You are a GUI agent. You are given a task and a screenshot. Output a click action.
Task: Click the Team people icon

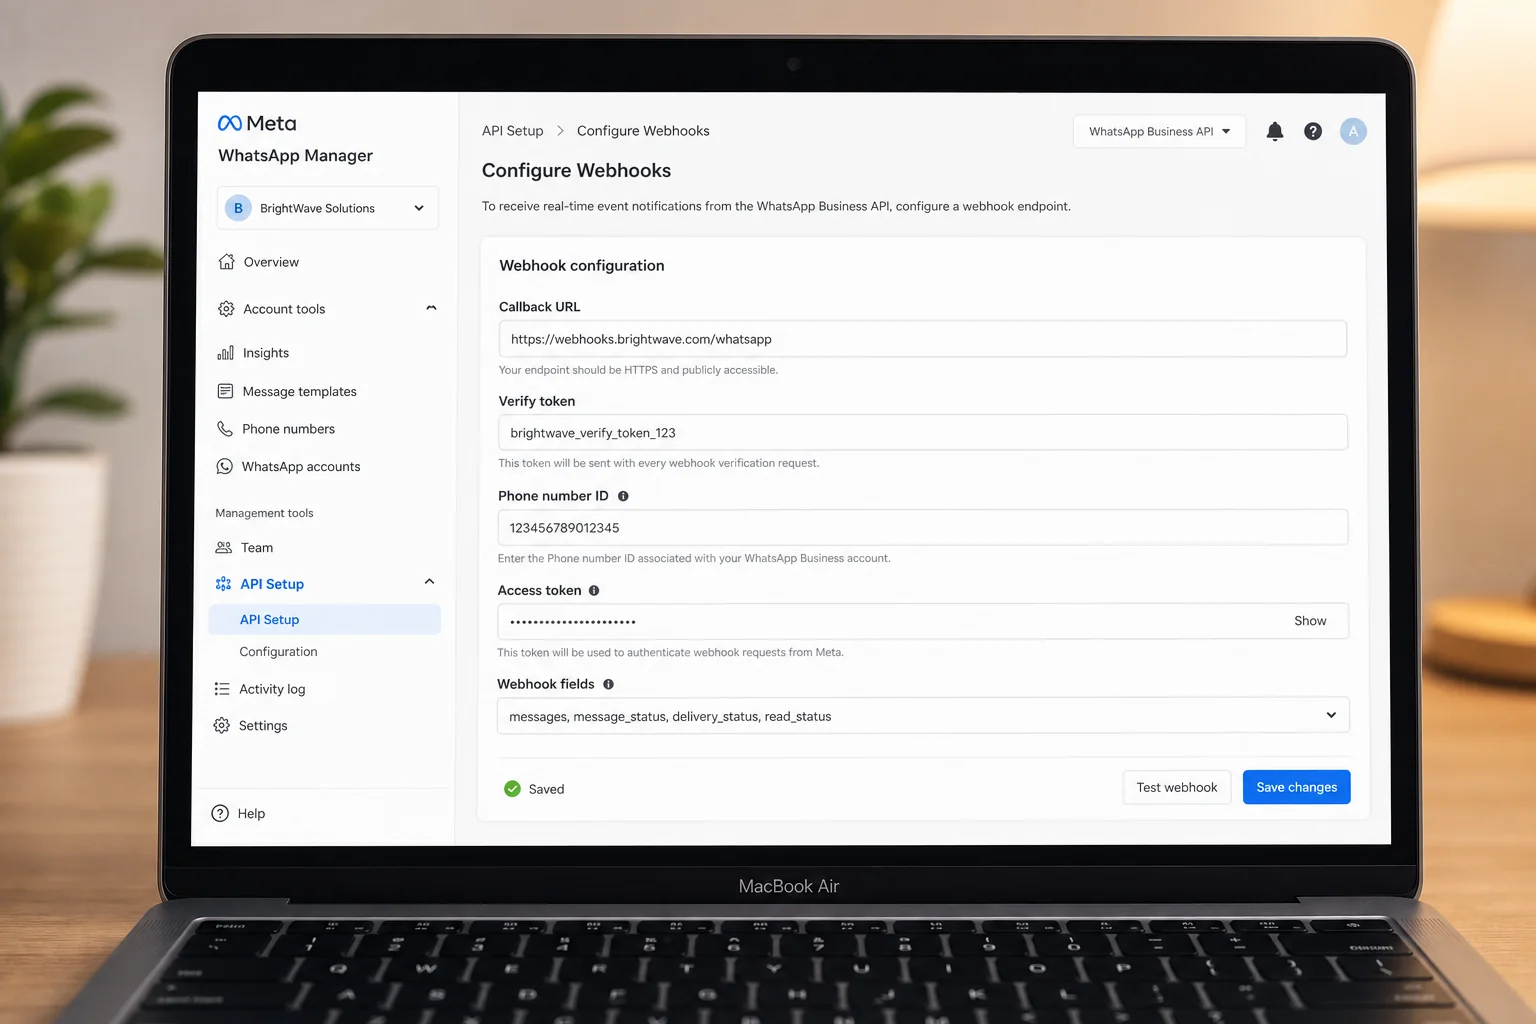(x=224, y=548)
